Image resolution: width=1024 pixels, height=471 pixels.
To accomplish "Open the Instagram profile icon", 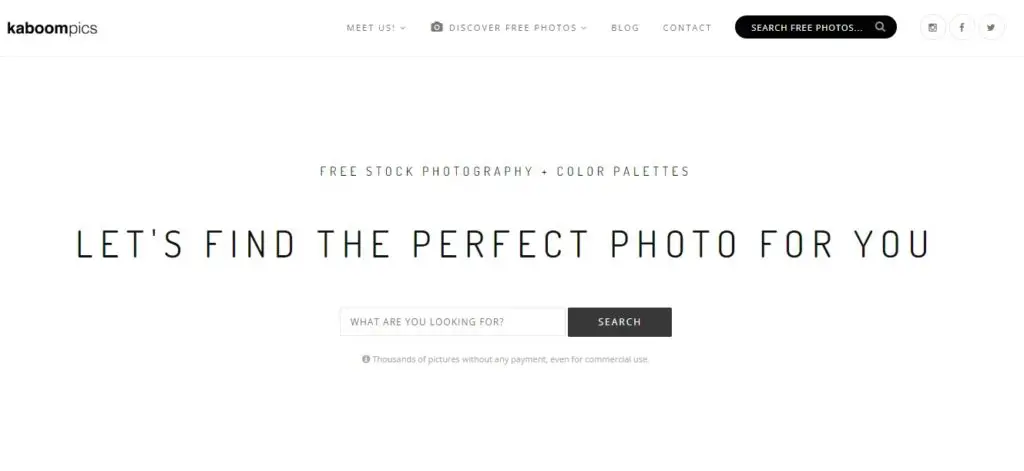I will coord(933,27).
